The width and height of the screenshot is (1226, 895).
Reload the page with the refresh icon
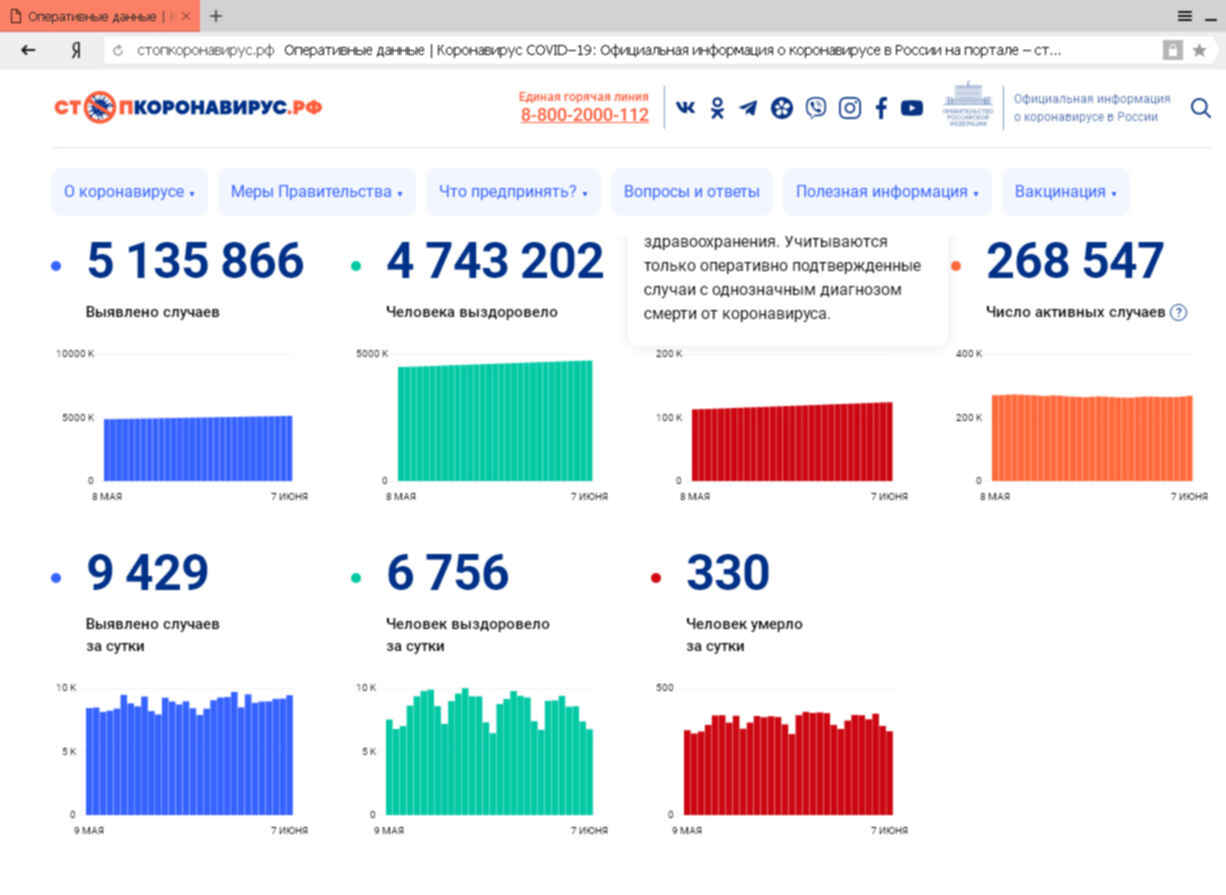(x=118, y=50)
